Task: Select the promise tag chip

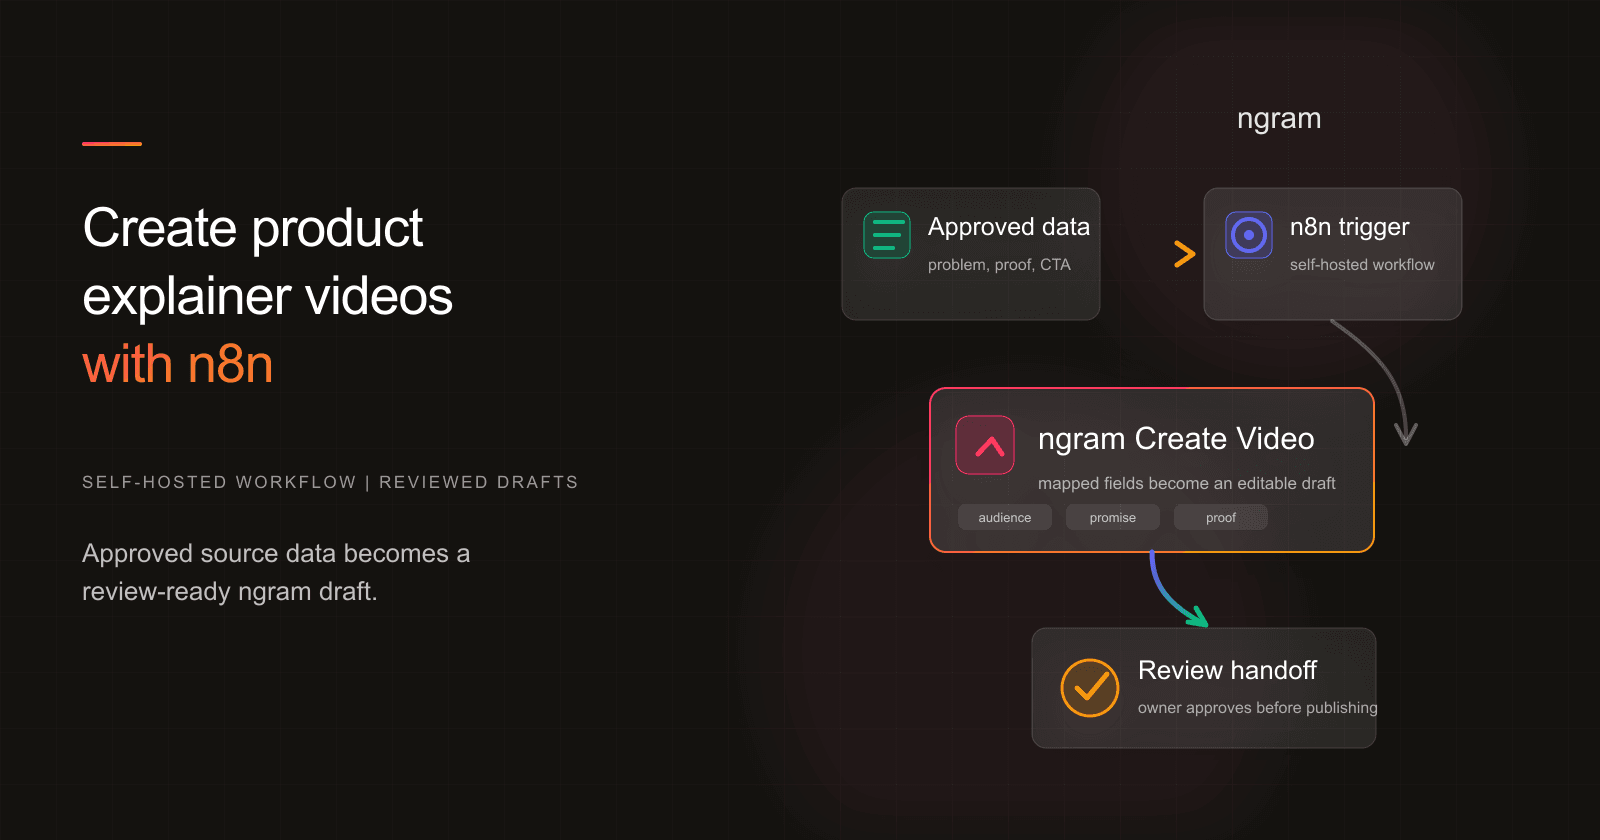Action: [x=1113, y=517]
